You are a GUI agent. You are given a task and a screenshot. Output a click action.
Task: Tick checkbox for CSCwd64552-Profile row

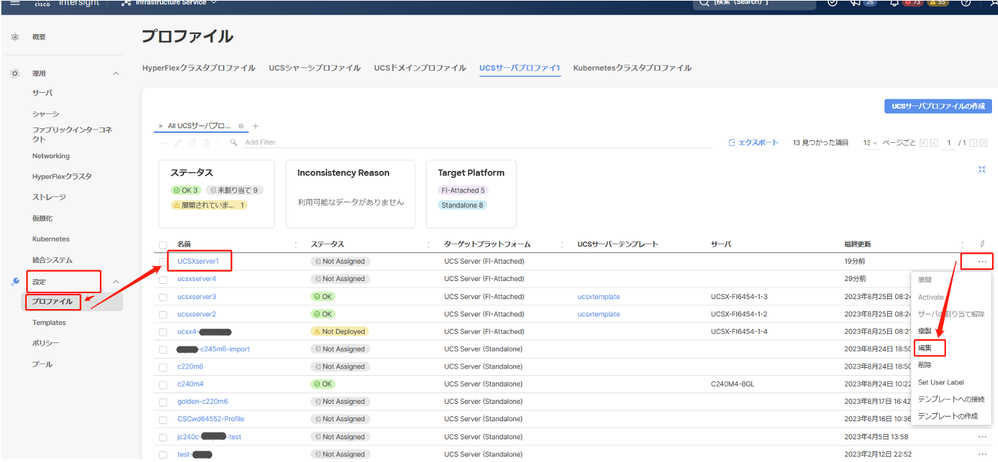(163, 419)
